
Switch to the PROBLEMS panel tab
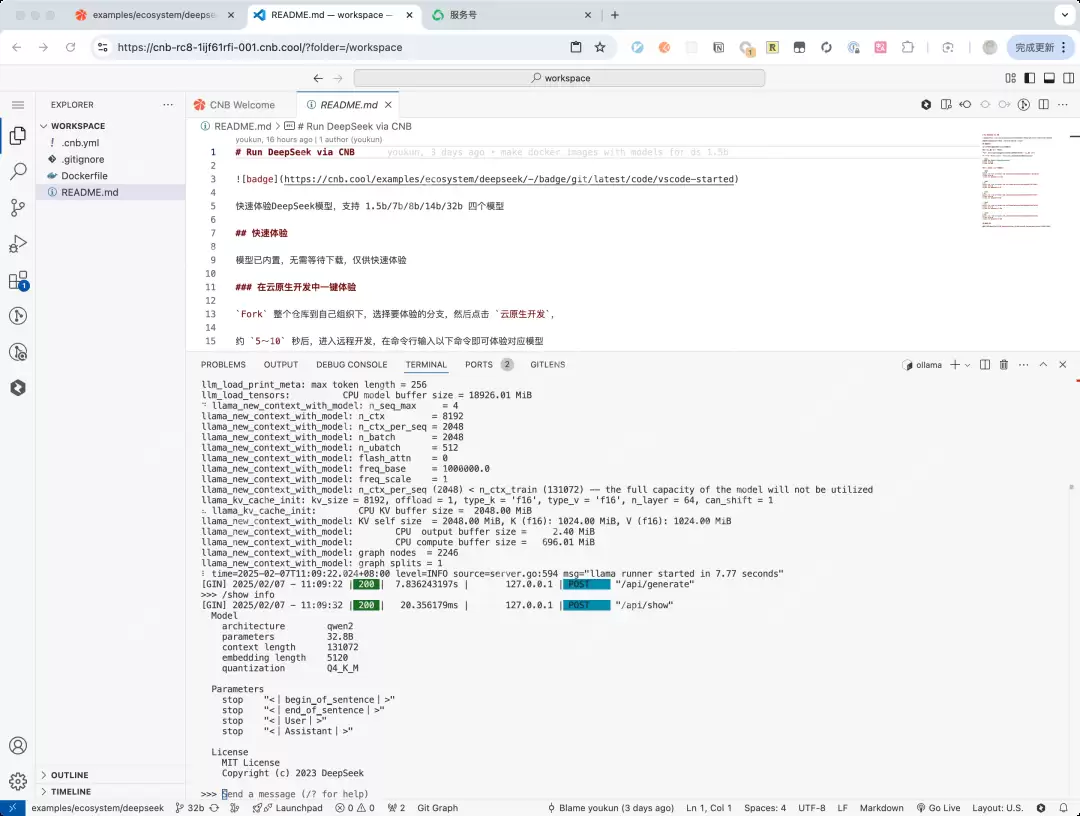(x=223, y=365)
